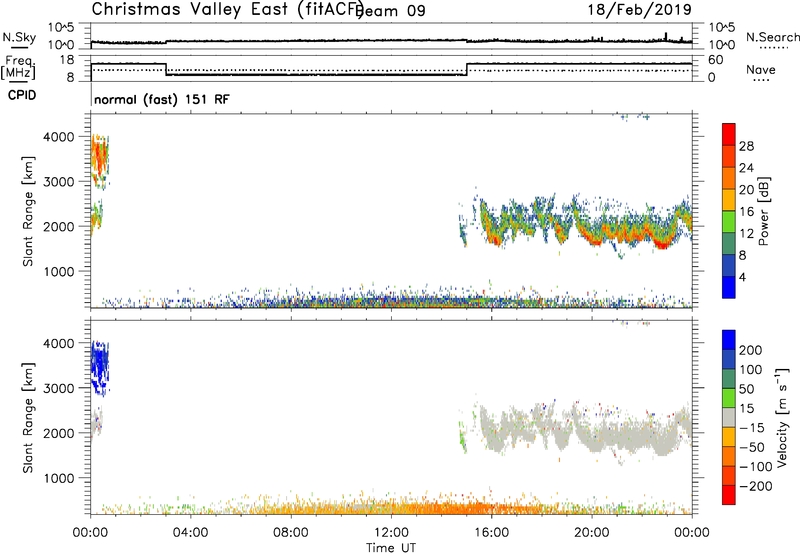800x554 pixels.
Task: Click the blue bottom segment of Power colorbar
Action: click(x=729, y=287)
